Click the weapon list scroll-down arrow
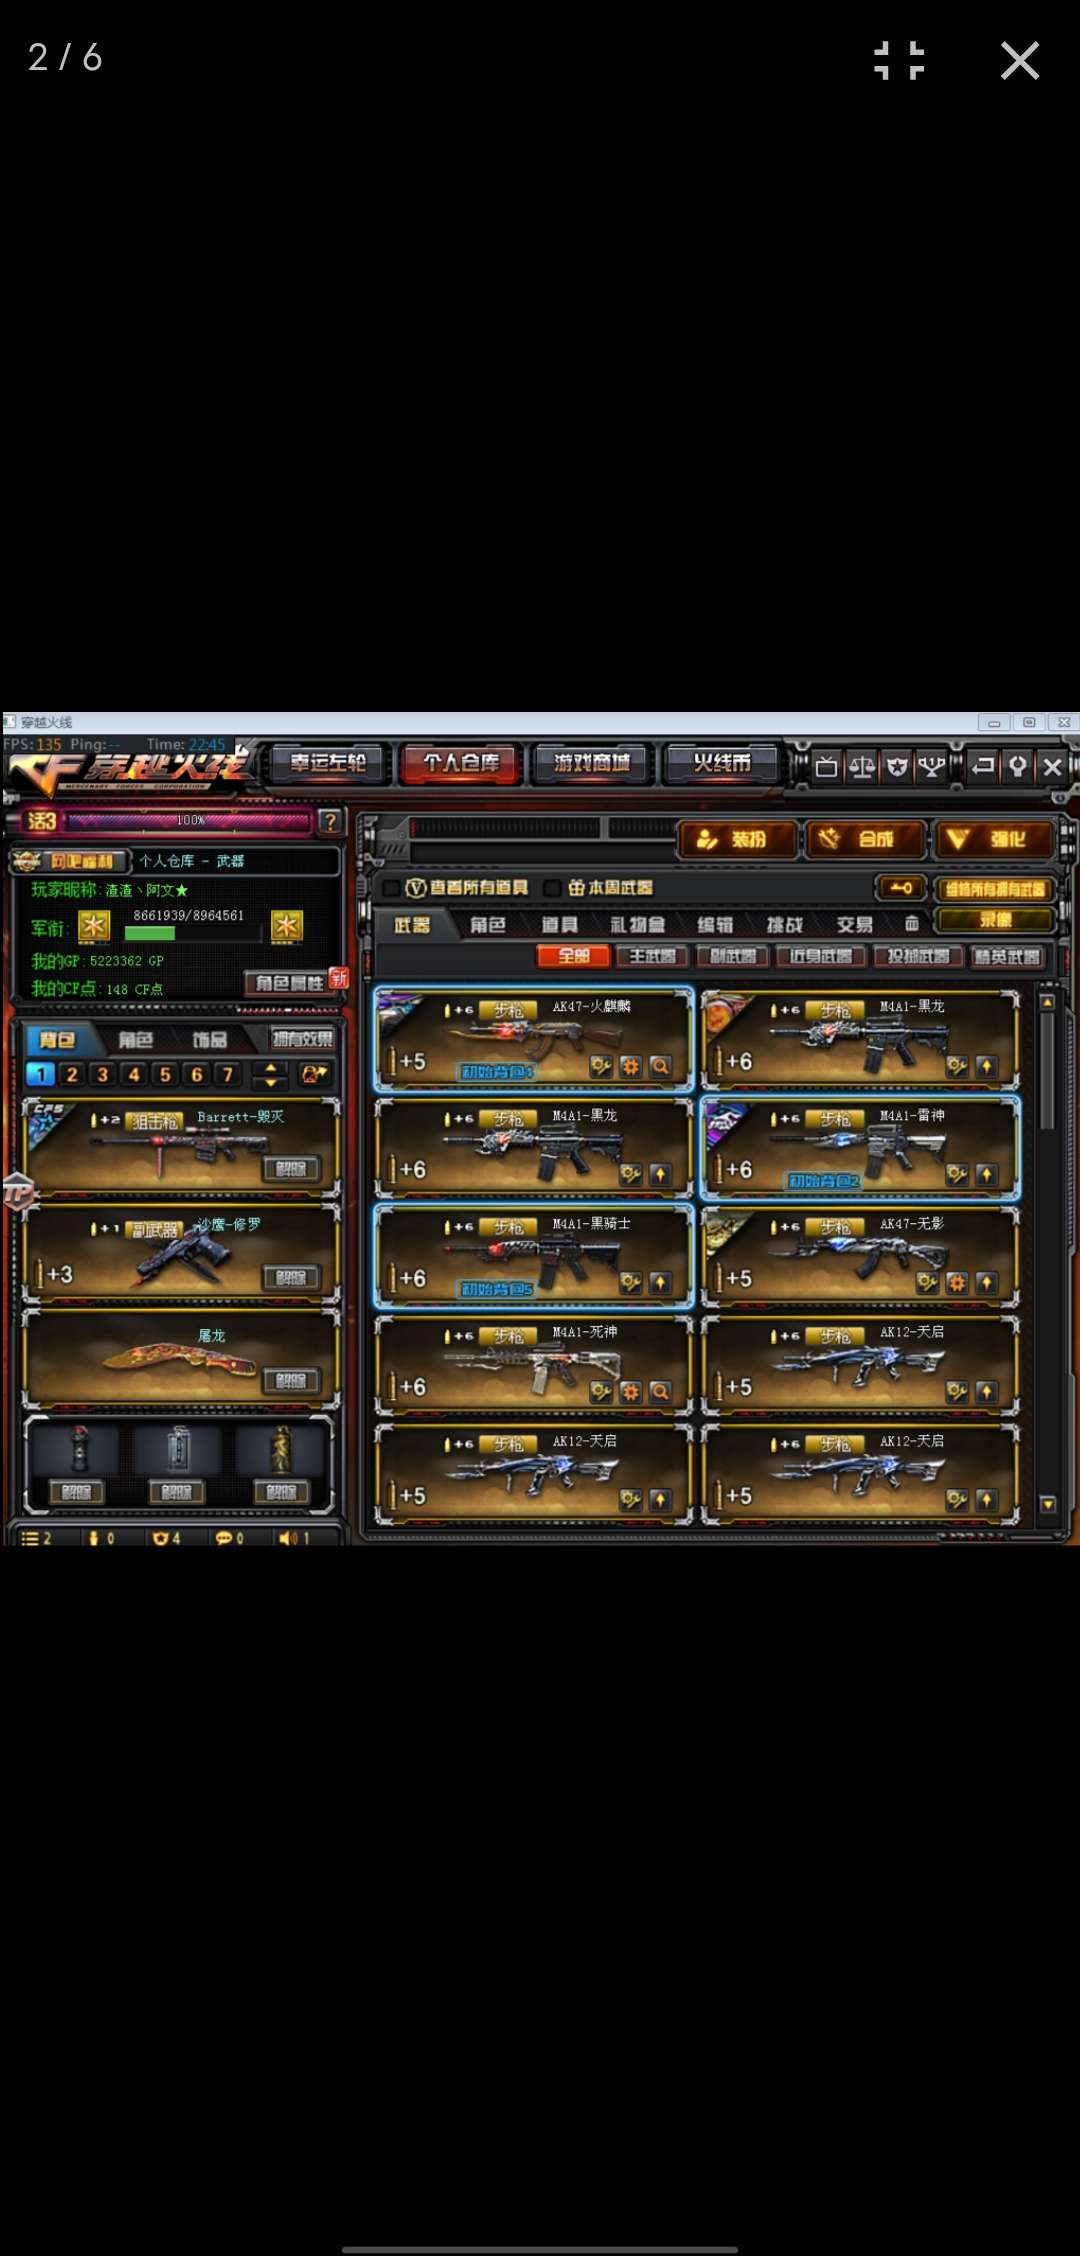 click(1047, 1503)
